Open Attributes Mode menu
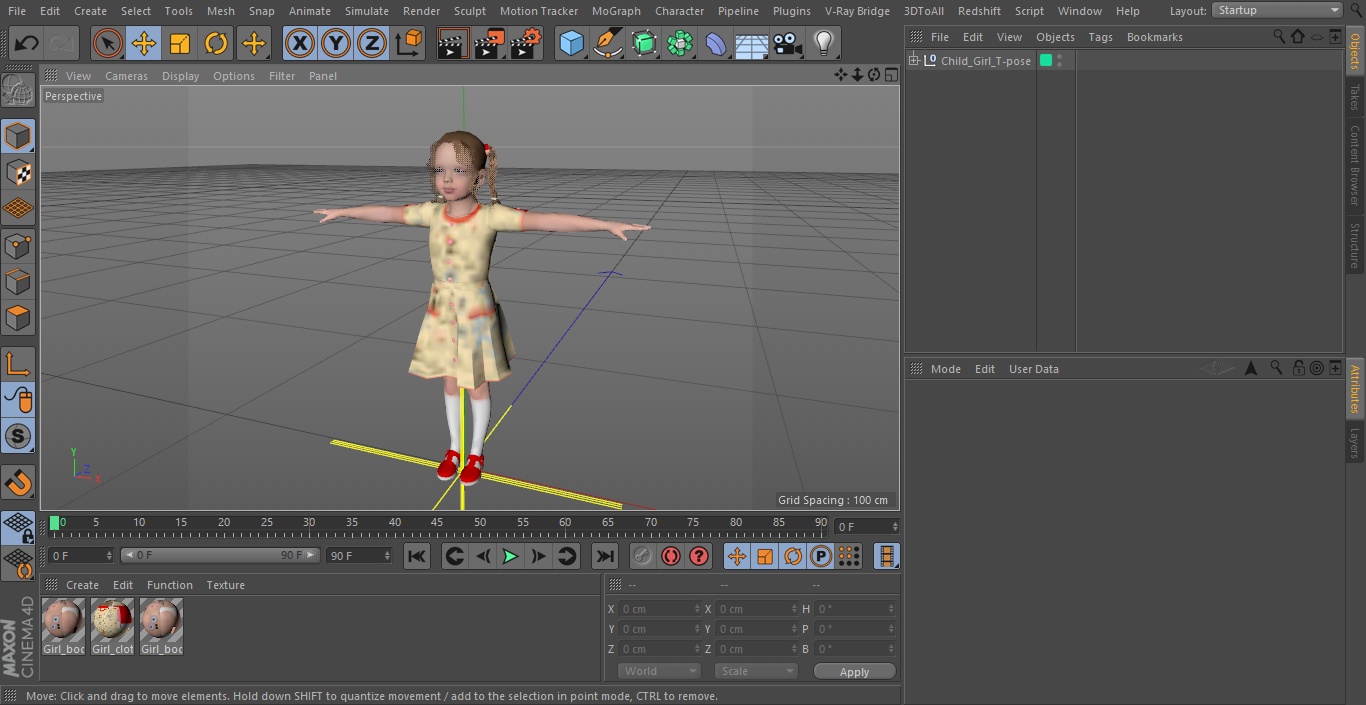The image size is (1366, 705). [945, 369]
